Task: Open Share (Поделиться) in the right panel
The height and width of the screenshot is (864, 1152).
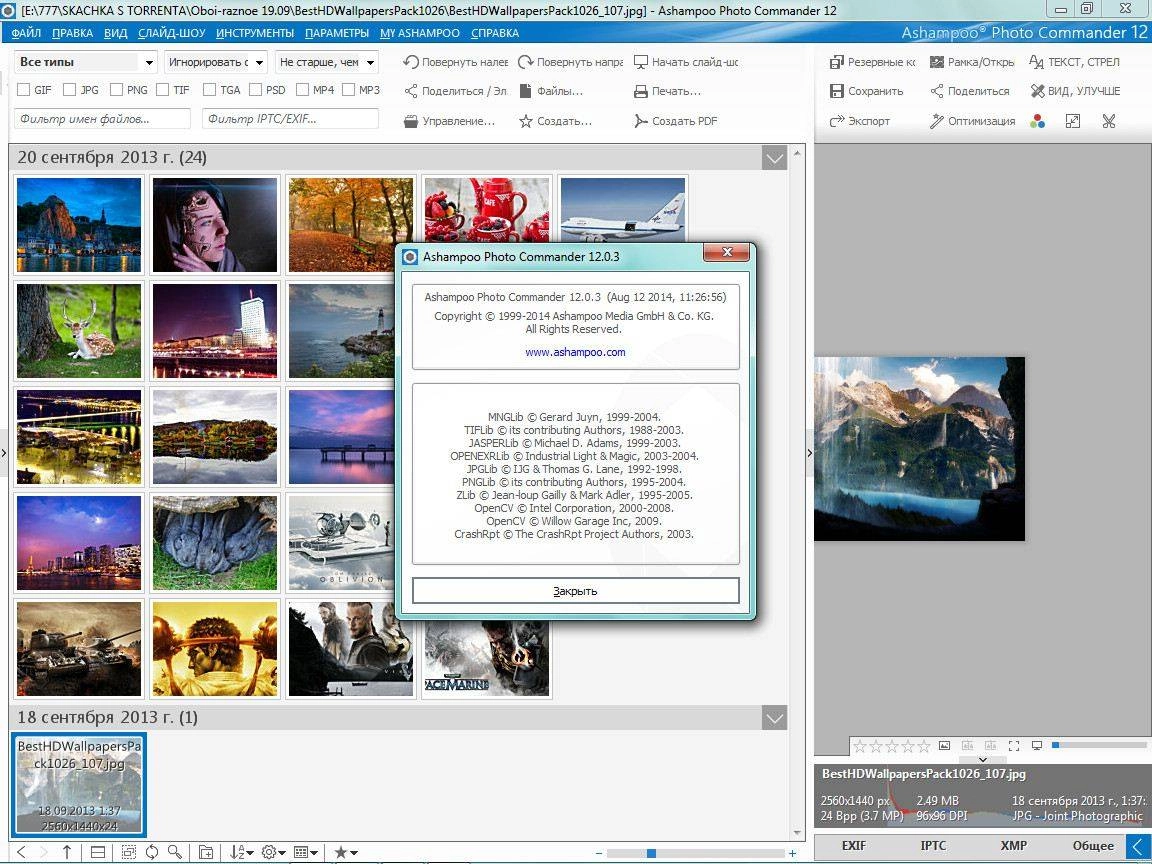Action: click(971, 92)
